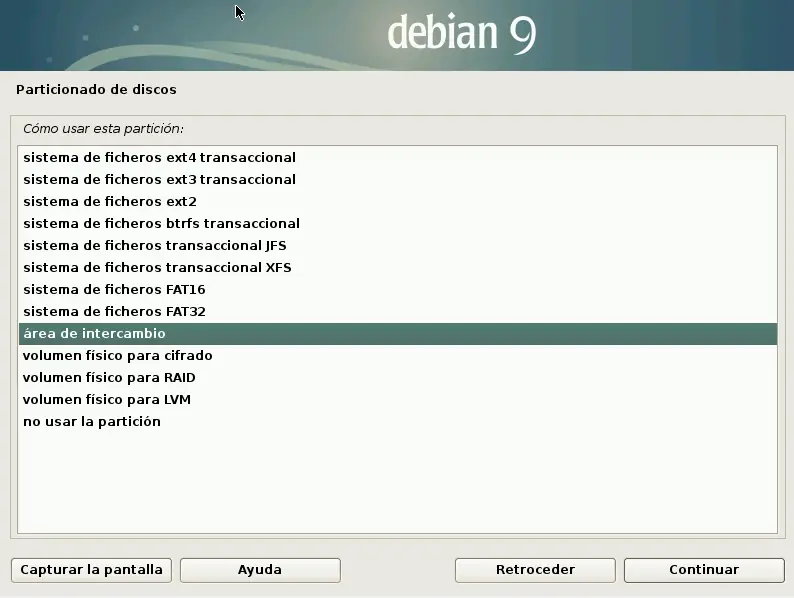Choose no usar la partición
Viewport: 794px width, 598px height.
click(x=398, y=422)
